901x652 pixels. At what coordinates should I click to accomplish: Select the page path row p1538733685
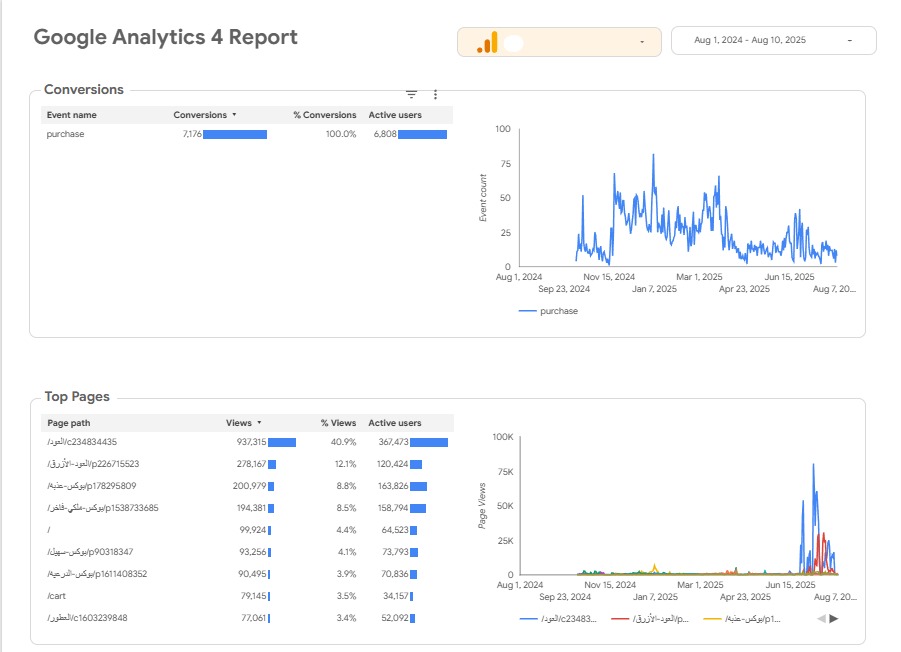pyautogui.click(x=247, y=508)
